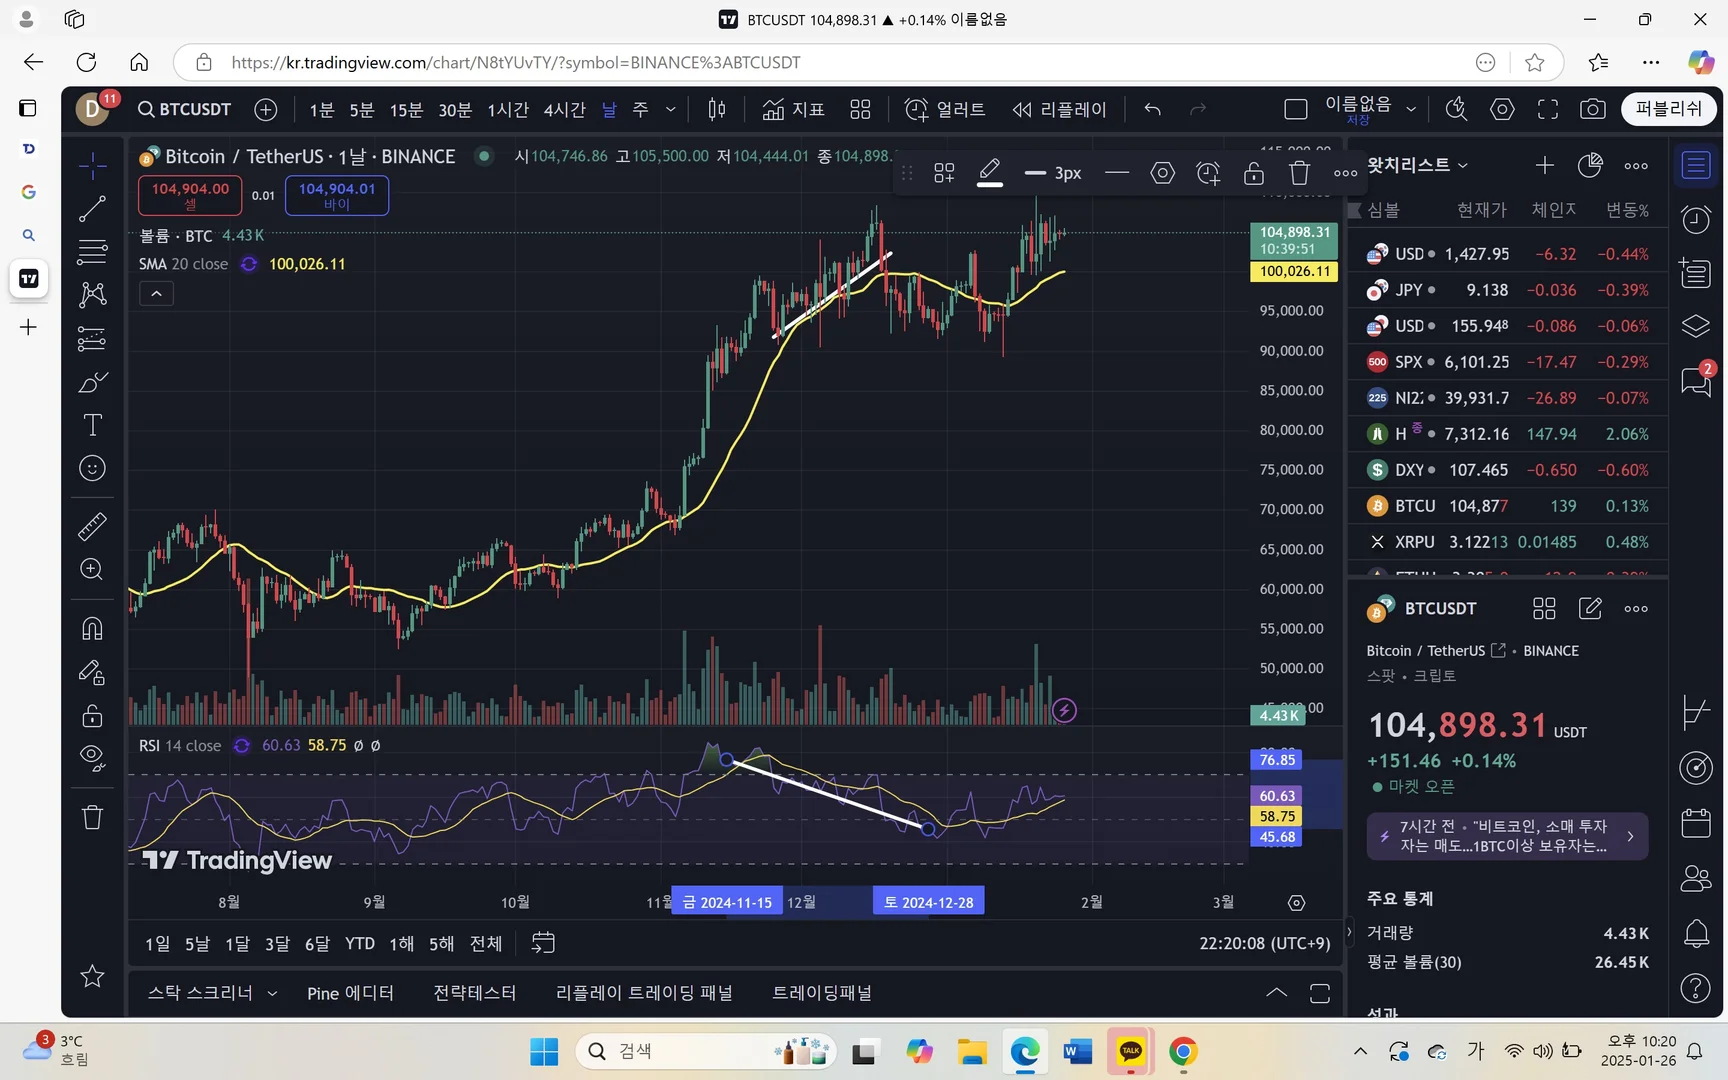This screenshot has width=1728, height=1080.
Task: Open the emoji and icons tool
Action: [x=92, y=468]
